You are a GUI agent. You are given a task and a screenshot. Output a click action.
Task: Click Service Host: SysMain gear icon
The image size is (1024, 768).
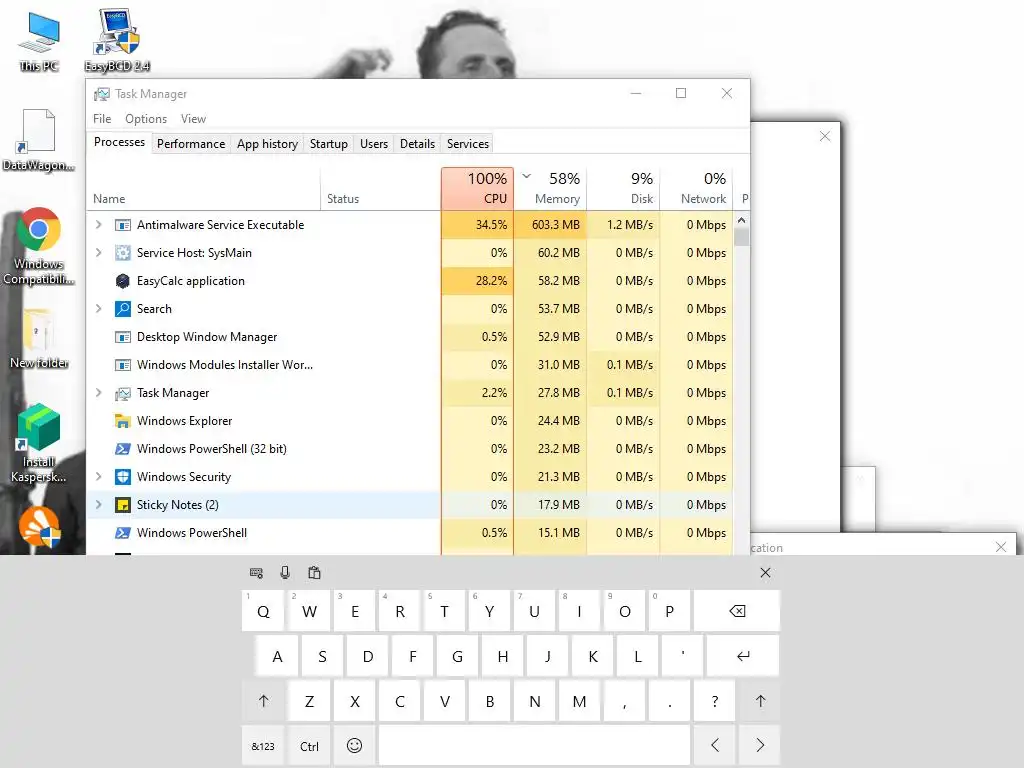point(122,253)
